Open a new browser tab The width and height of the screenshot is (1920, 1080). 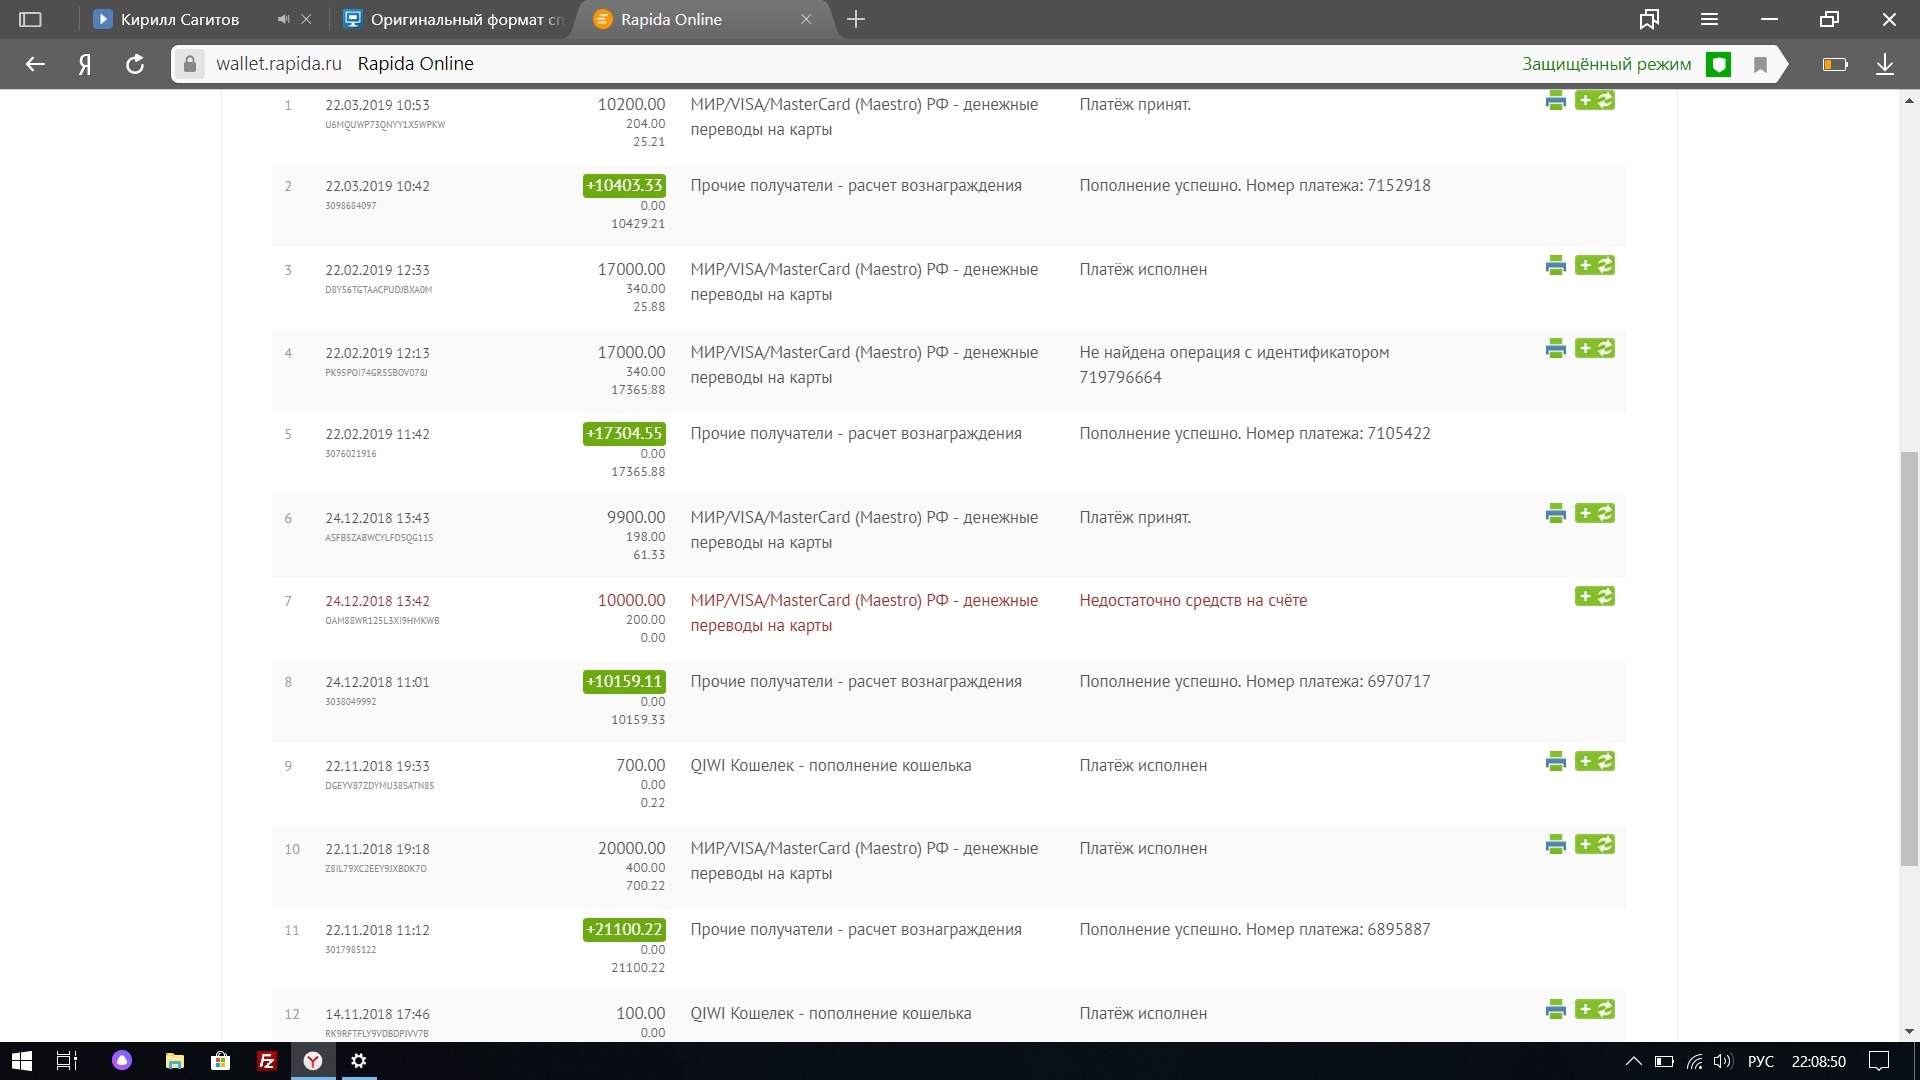856,19
